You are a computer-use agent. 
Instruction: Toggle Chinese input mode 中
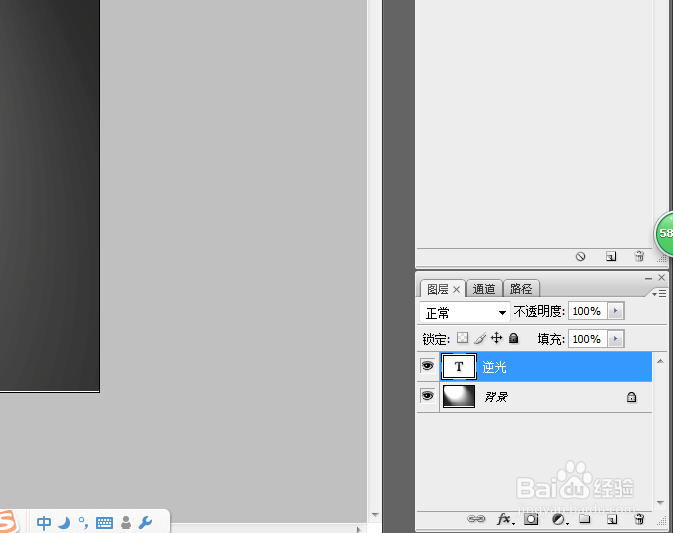pos(44,523)
